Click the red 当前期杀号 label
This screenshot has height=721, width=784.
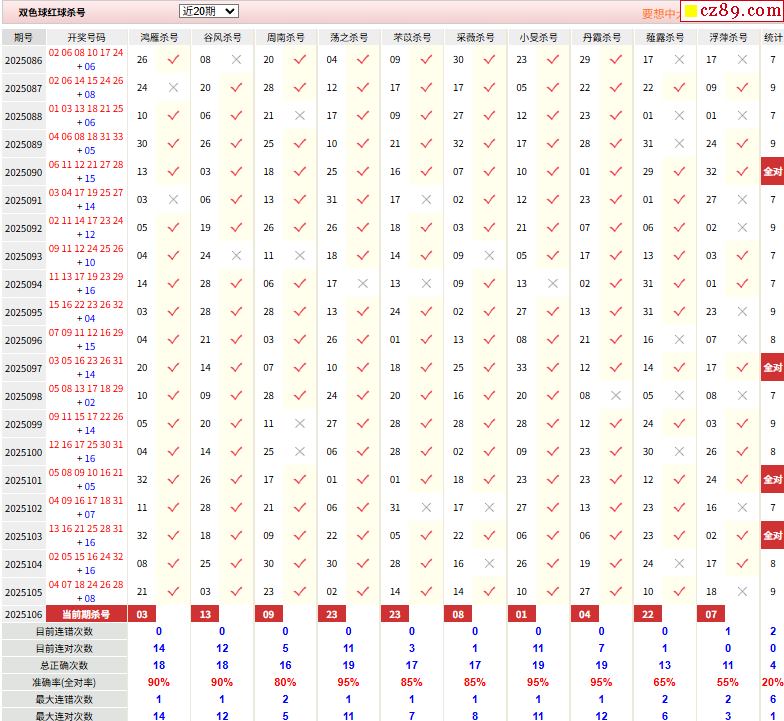coord(86,614)
